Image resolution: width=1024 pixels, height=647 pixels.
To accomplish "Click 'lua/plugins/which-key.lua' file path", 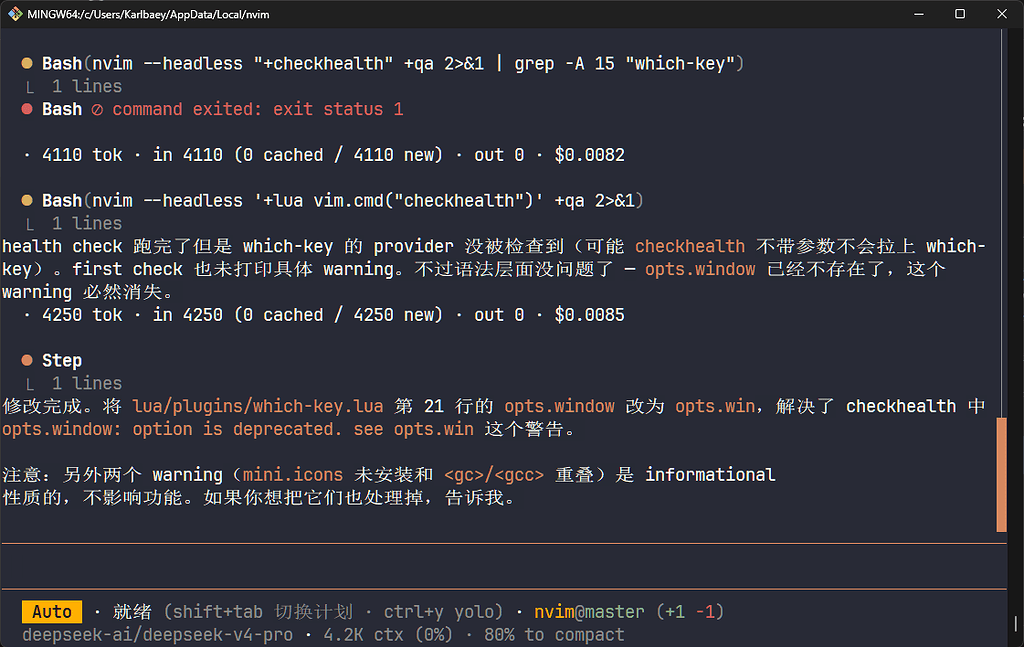I will 258,406.
